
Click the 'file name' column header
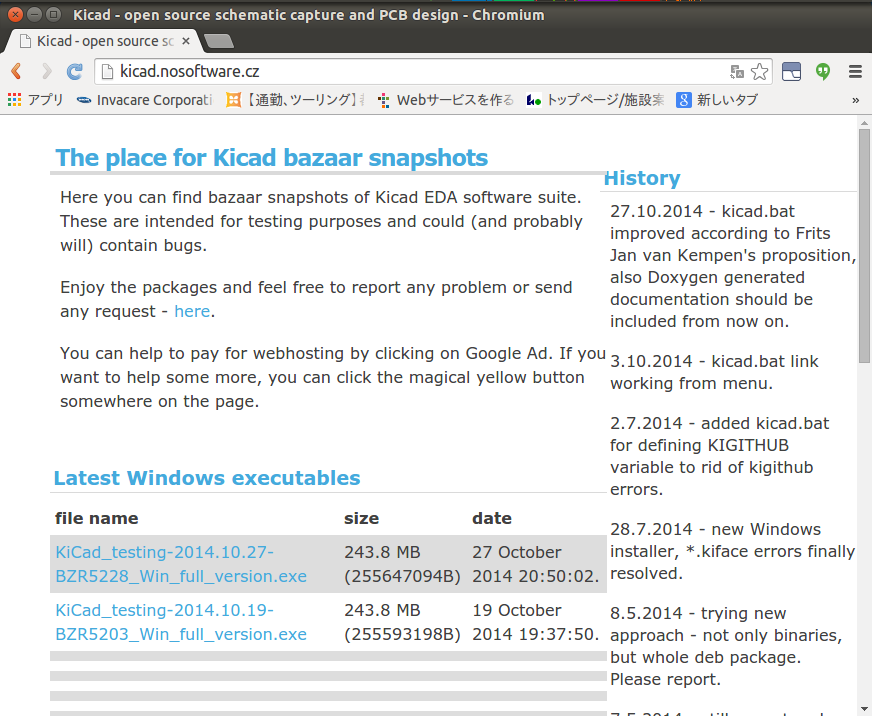pos(97,519)
